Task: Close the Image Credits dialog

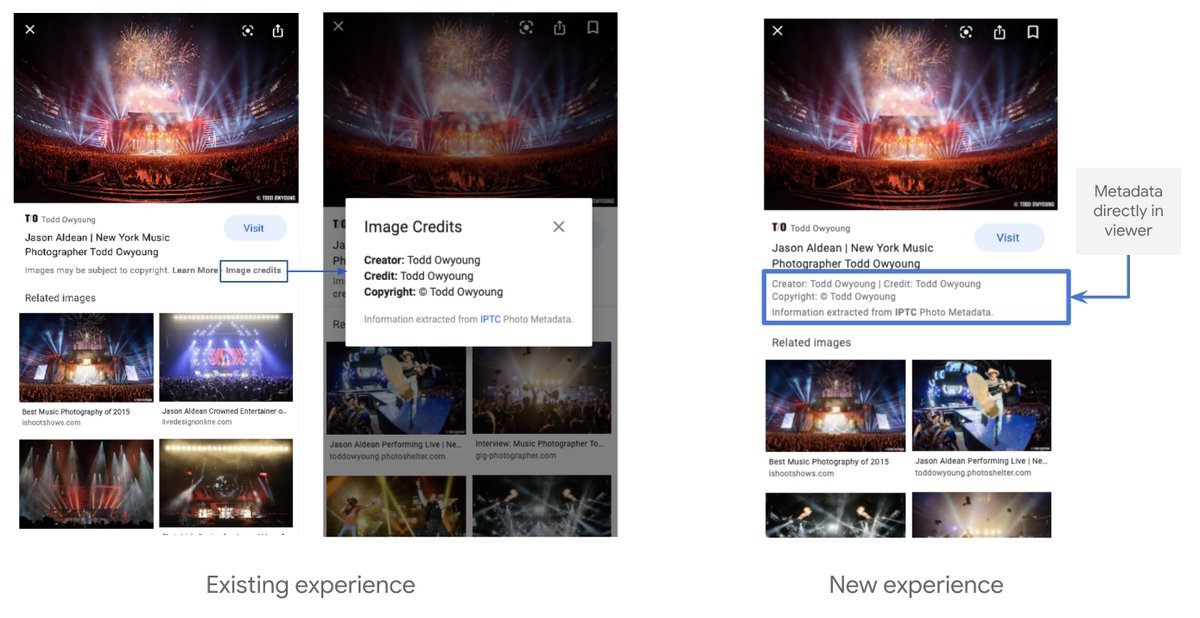Action: coord(558,226)
